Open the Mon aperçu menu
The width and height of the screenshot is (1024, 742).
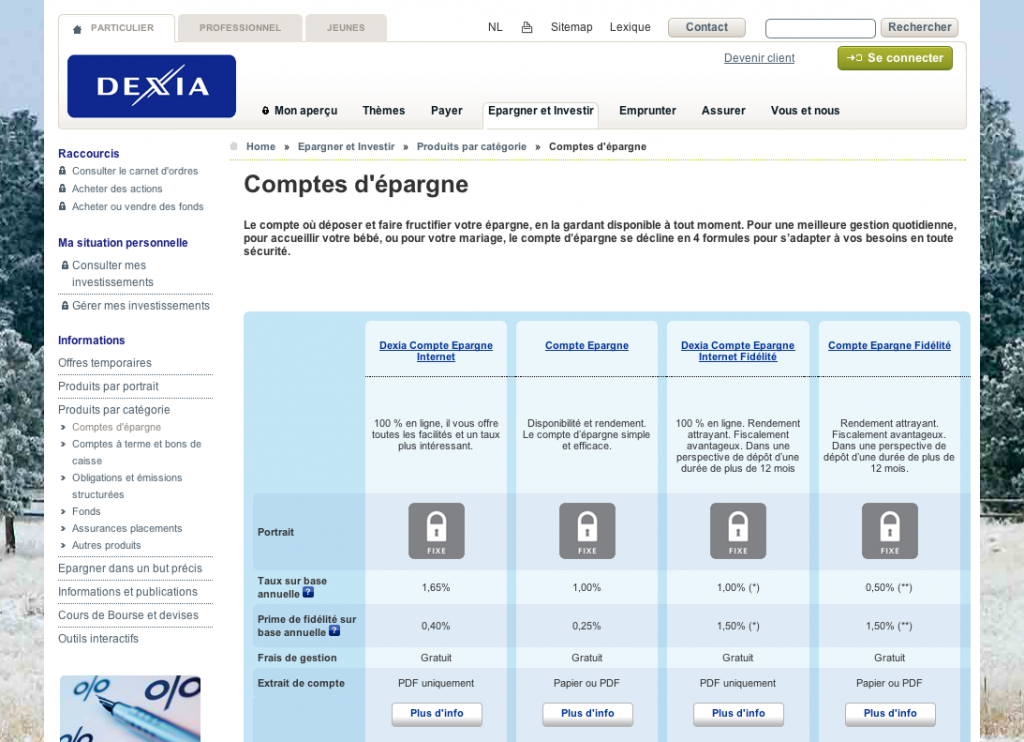pyautogui.click(x=300, y=110)
